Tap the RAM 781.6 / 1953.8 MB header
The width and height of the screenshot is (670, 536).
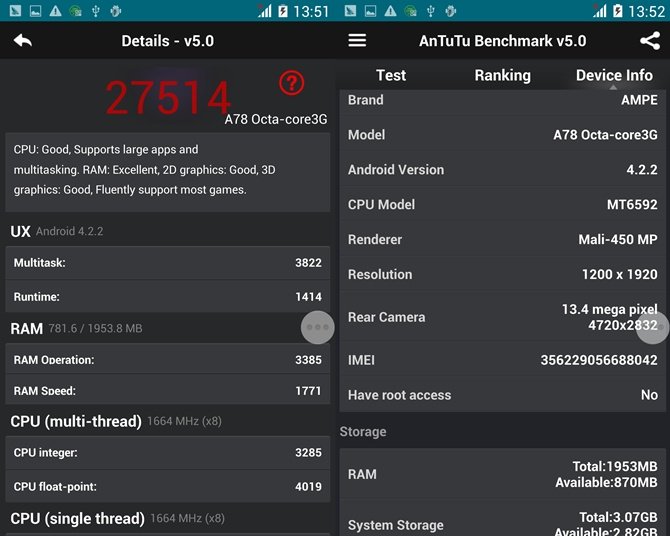tap(76, 328)
